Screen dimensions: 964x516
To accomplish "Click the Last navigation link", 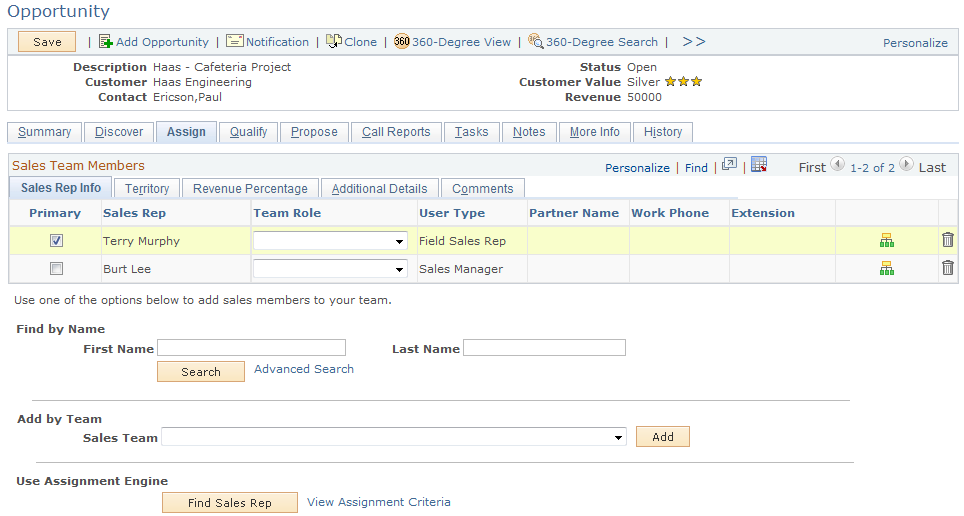I will (x=932, y=167).
